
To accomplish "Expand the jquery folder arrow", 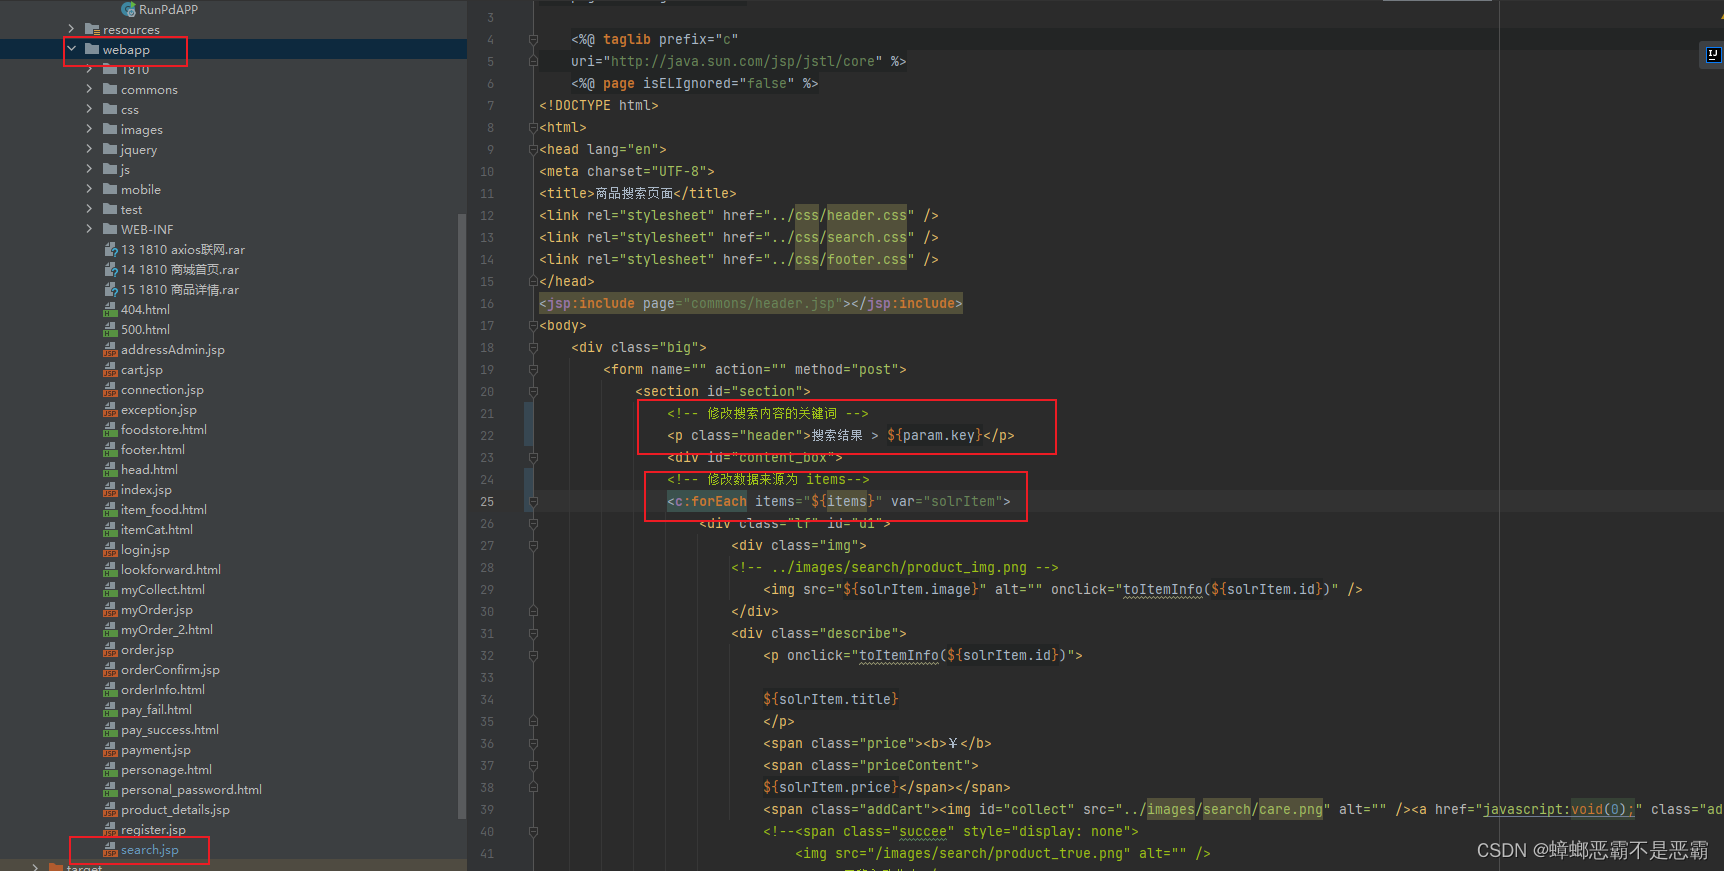I will coord(89,149).
